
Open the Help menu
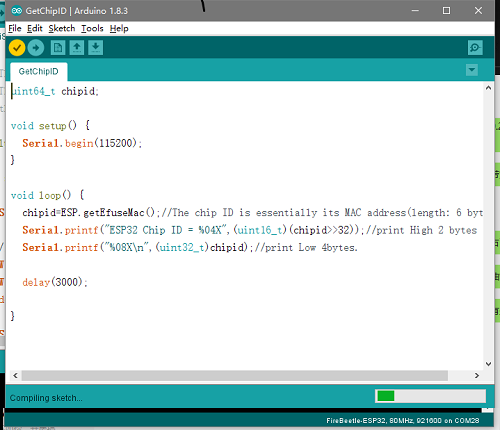click(x=119, y=28)
